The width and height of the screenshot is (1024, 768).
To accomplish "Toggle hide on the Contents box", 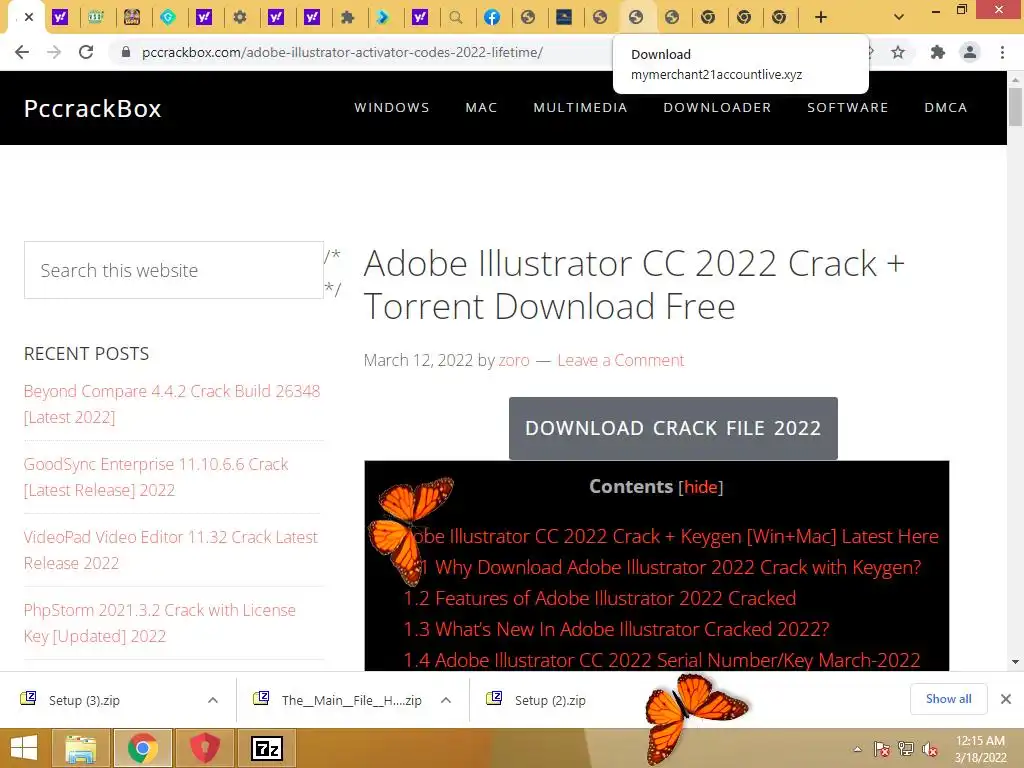I will coord(701,487).
